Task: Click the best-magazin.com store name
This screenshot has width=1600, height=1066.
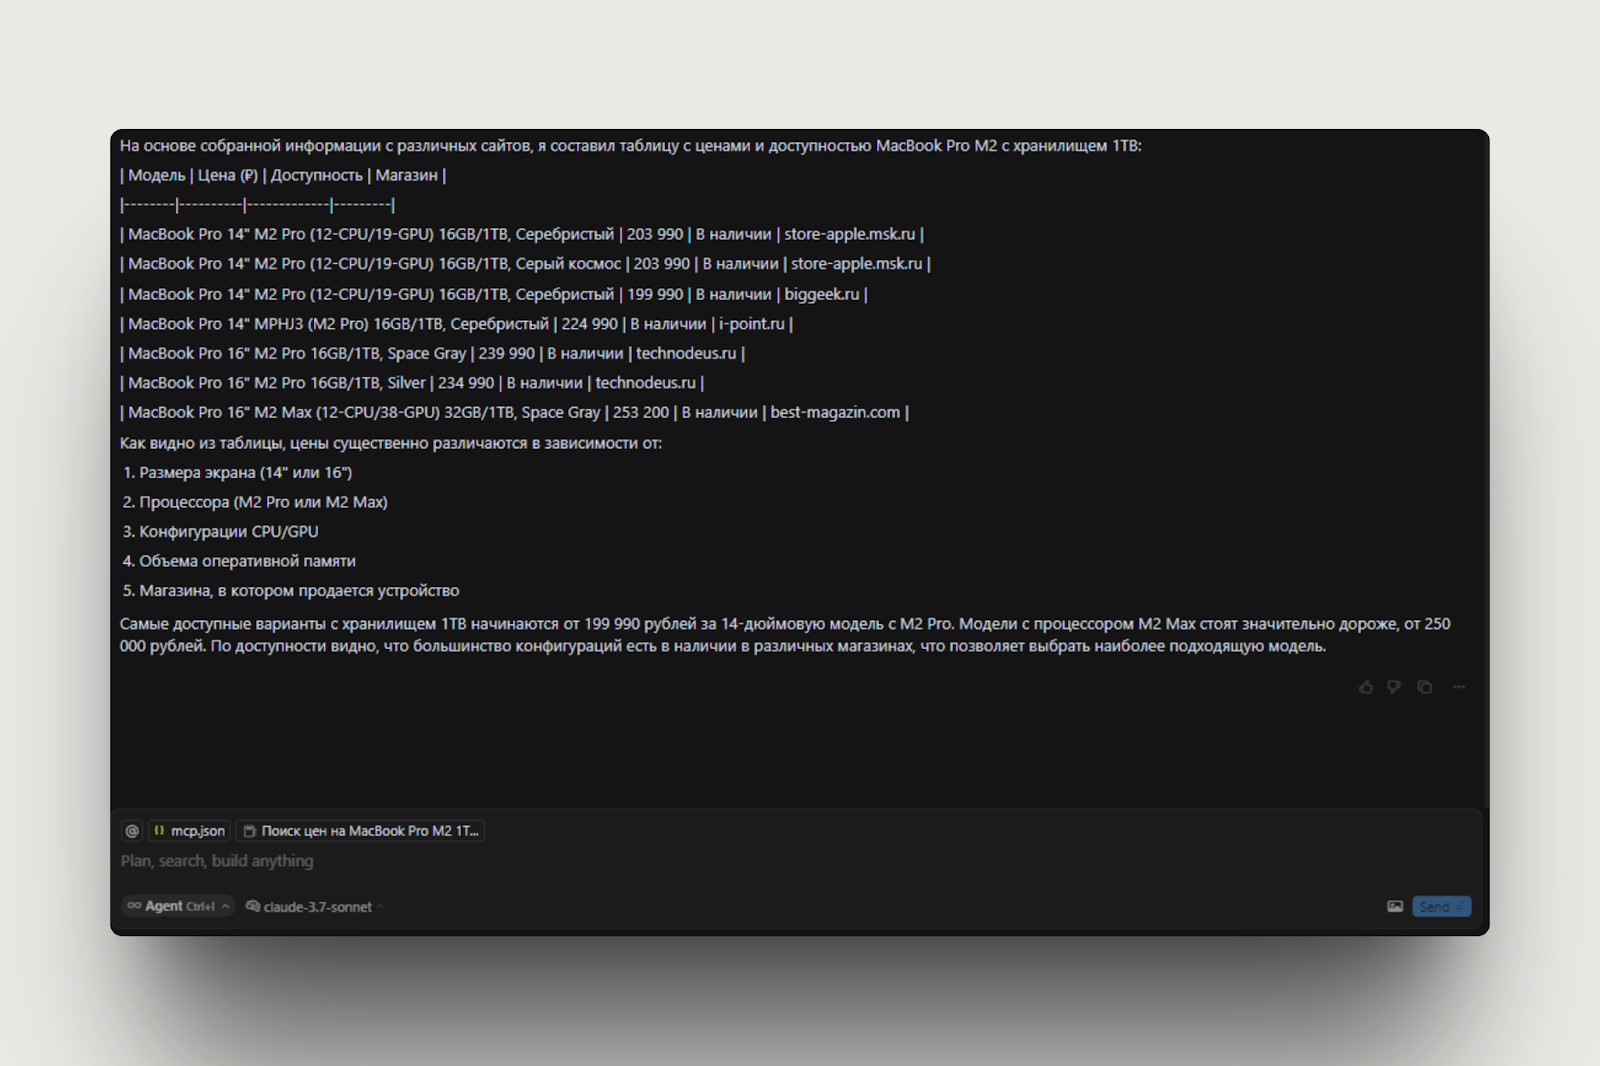Action: pos(835,412)
